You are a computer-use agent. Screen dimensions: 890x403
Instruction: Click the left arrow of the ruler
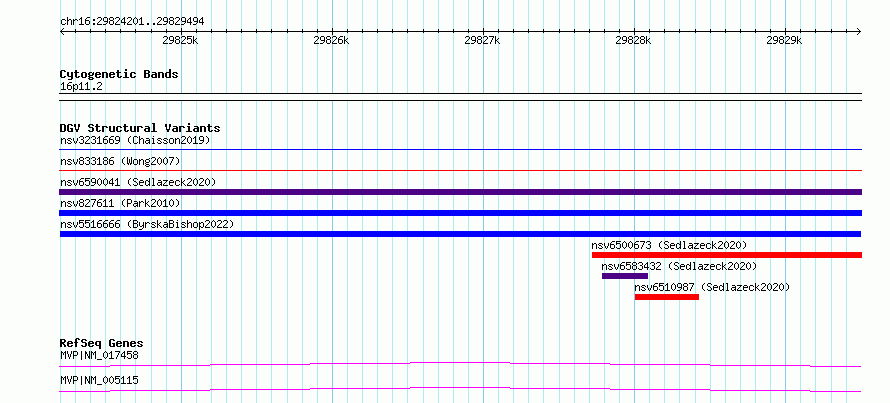pos(62,31)
